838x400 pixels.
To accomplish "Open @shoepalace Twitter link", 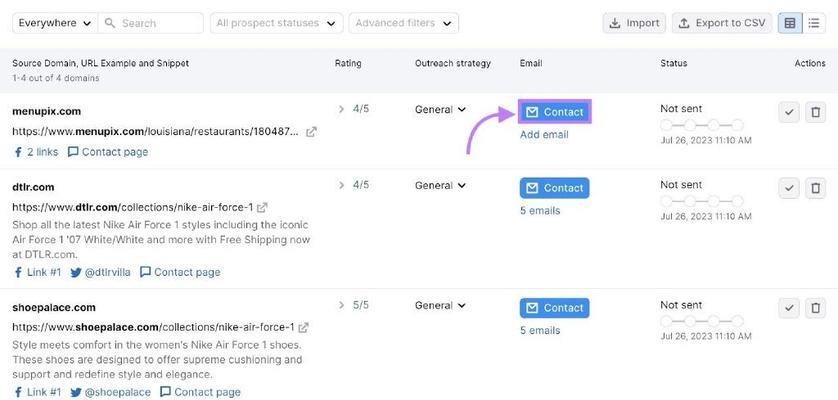I will pos(111,393).
